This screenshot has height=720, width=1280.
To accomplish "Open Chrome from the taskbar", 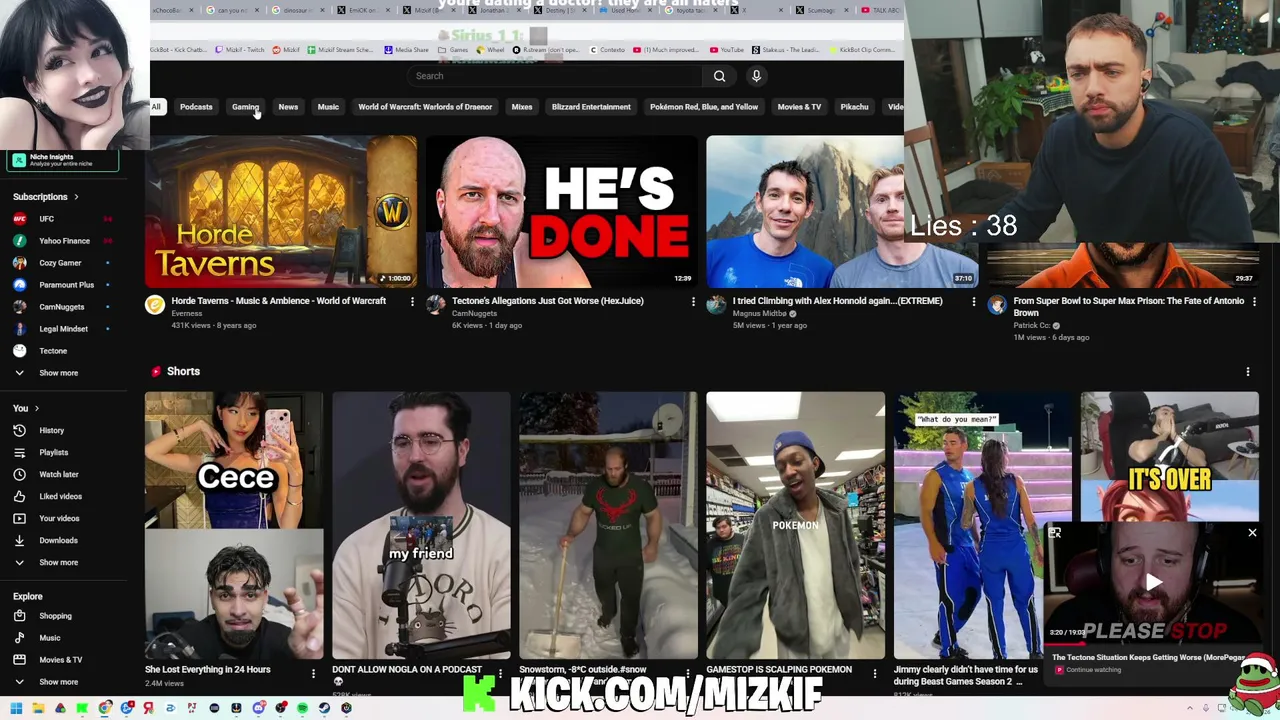I will 105,708.
